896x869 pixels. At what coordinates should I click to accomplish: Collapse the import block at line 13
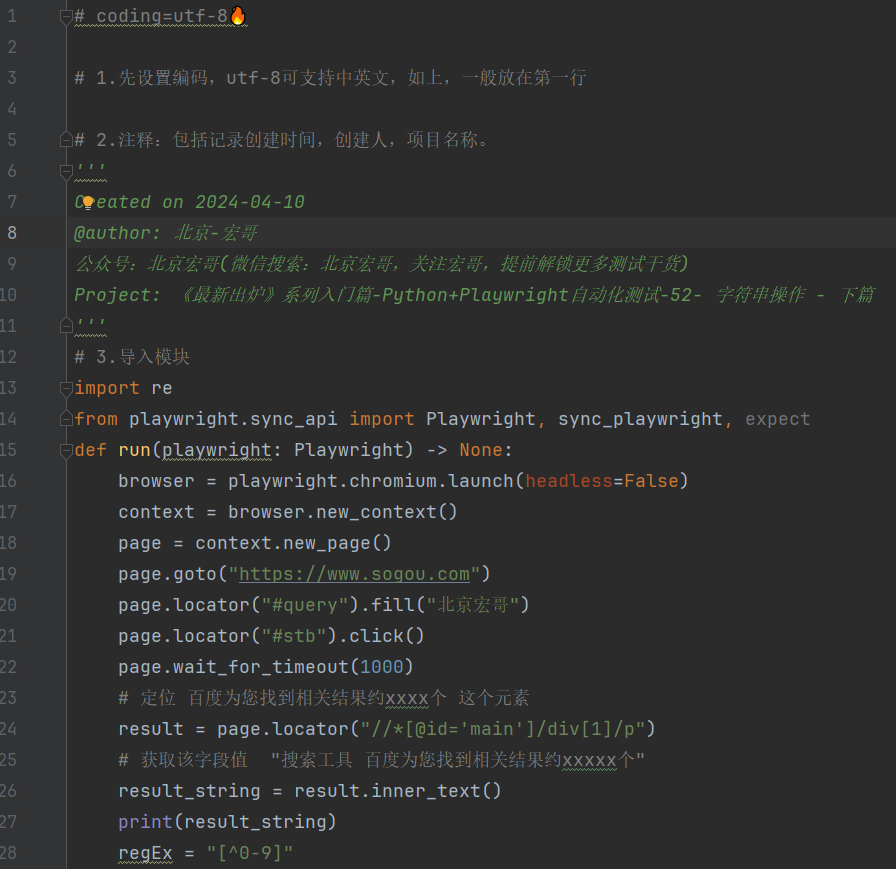(x=67, y=388)
